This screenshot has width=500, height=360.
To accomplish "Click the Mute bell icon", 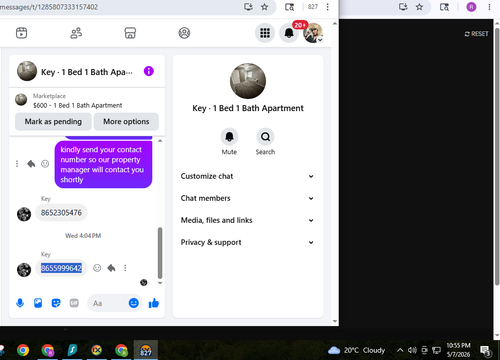I will click(x=229, y=137).
